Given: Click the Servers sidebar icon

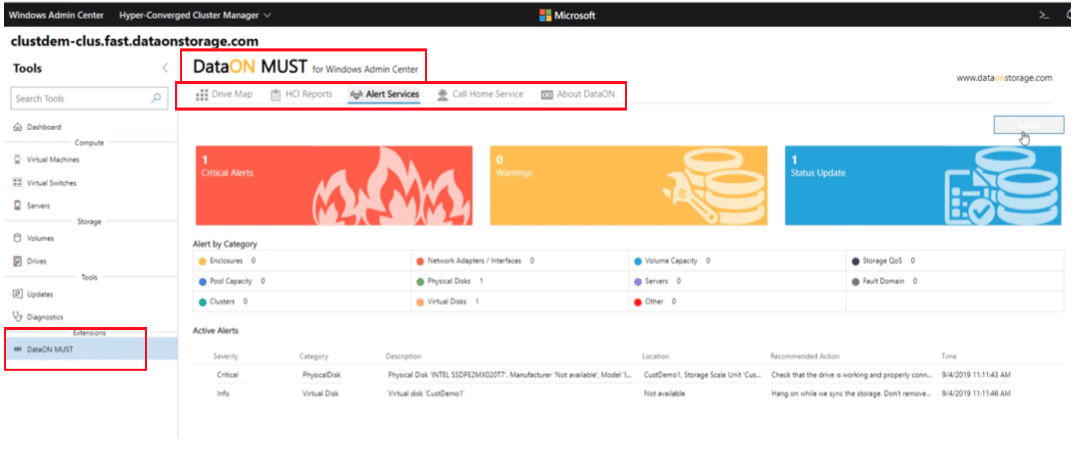Looking at the screenshot, I should pyautogui.click(x=18, y=206).
